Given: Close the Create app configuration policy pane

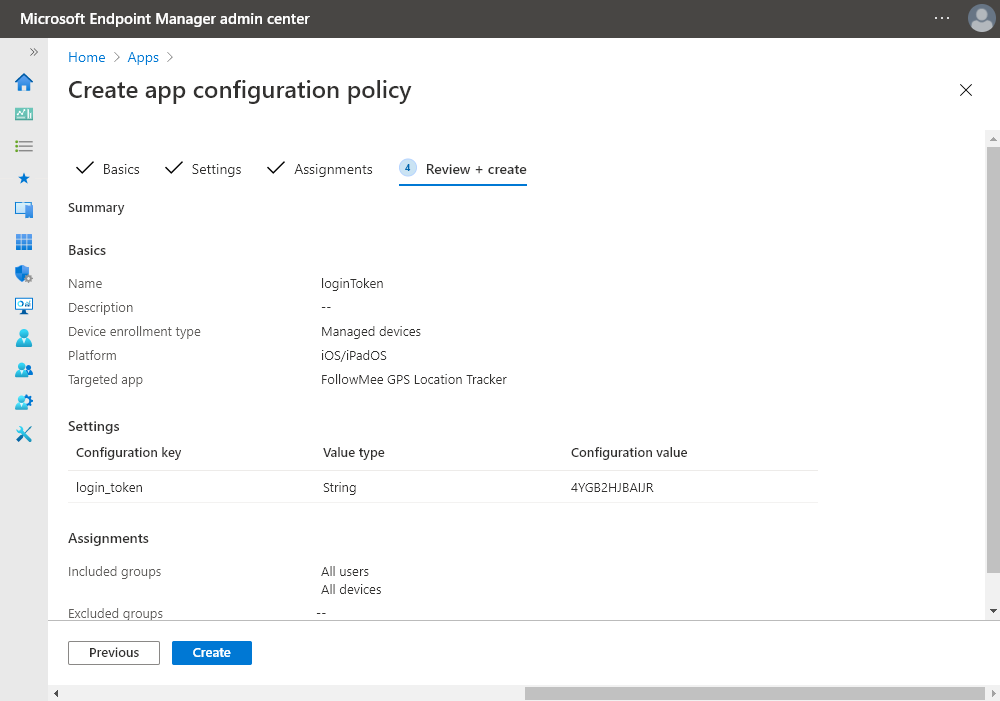Looking at the screenshot, I should 966,90.
